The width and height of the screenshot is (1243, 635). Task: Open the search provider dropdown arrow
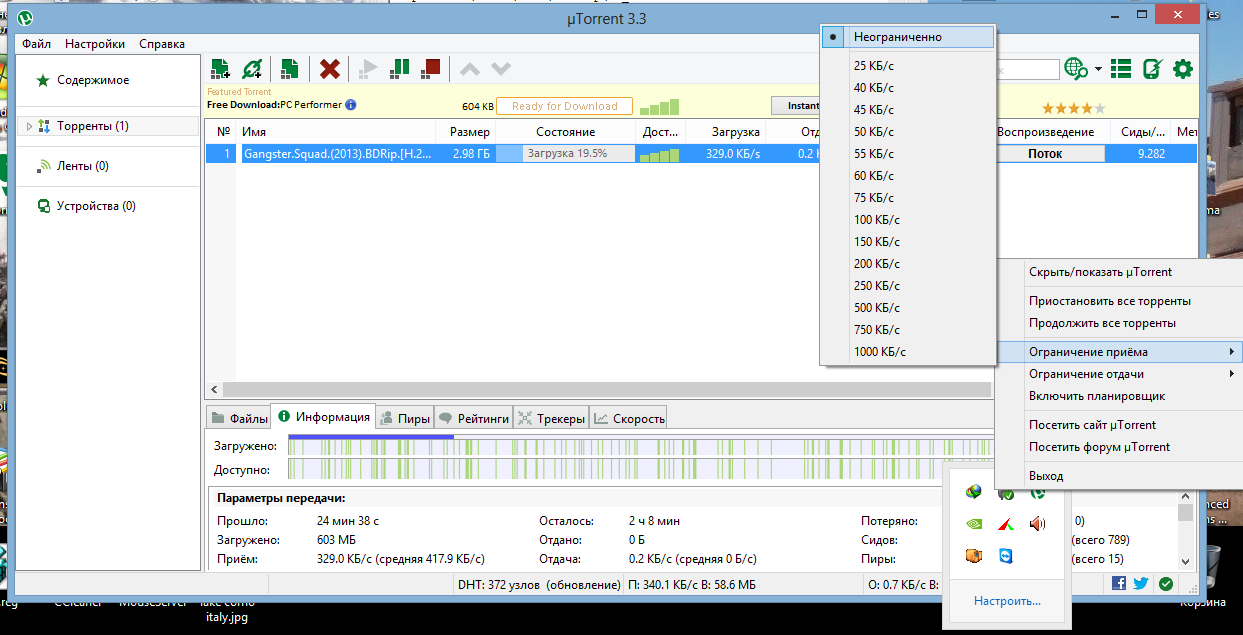point(1098,70)
